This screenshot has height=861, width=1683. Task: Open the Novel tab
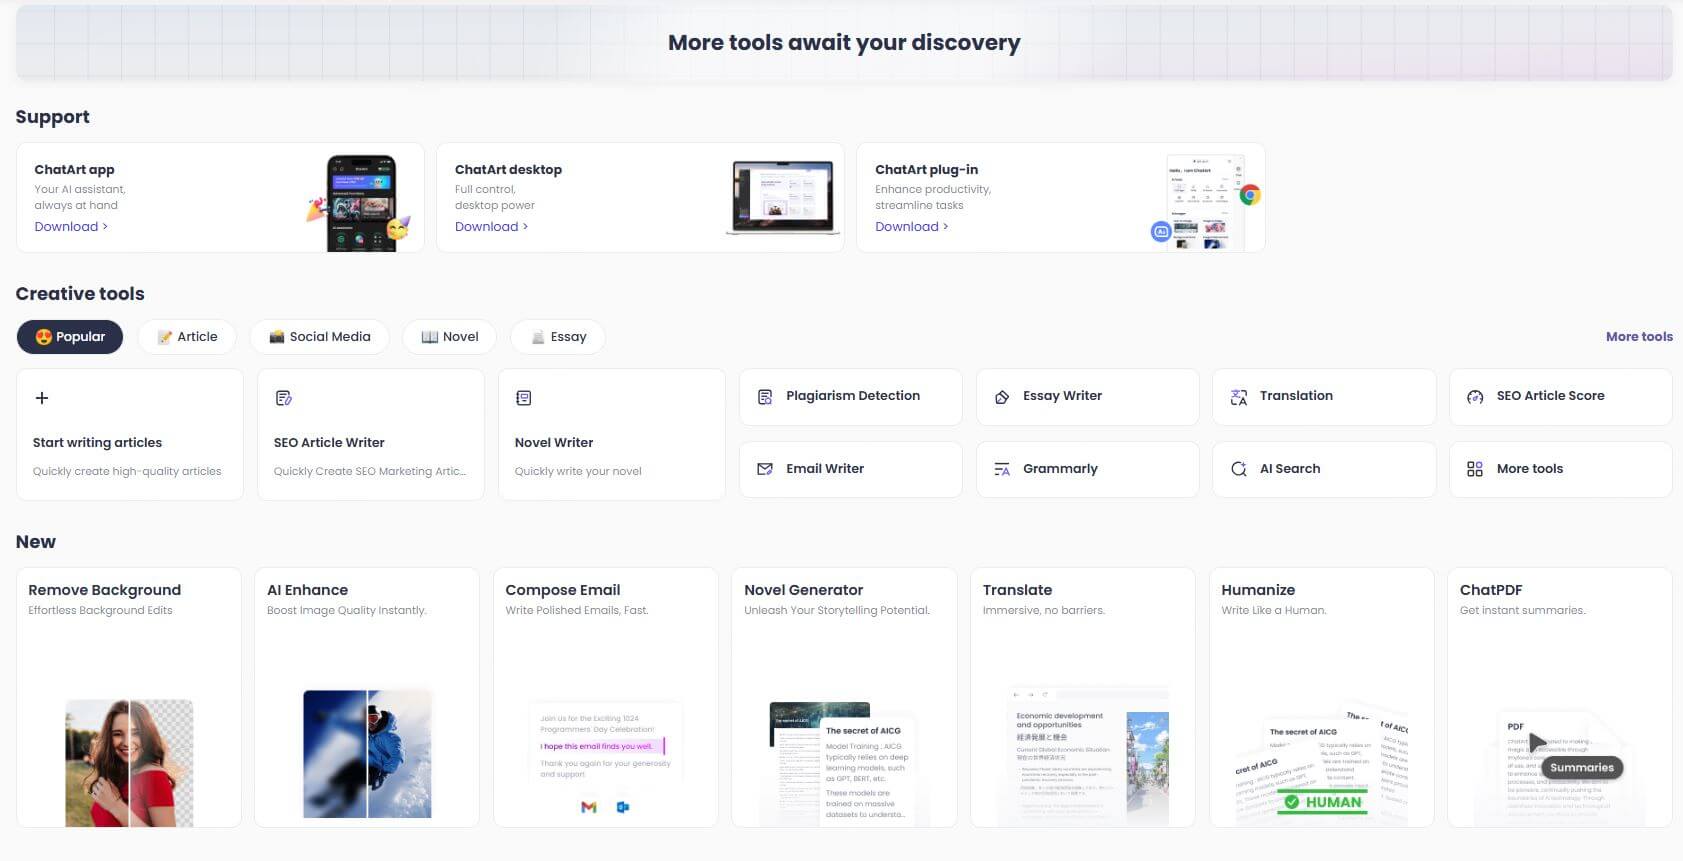[450, 337]
